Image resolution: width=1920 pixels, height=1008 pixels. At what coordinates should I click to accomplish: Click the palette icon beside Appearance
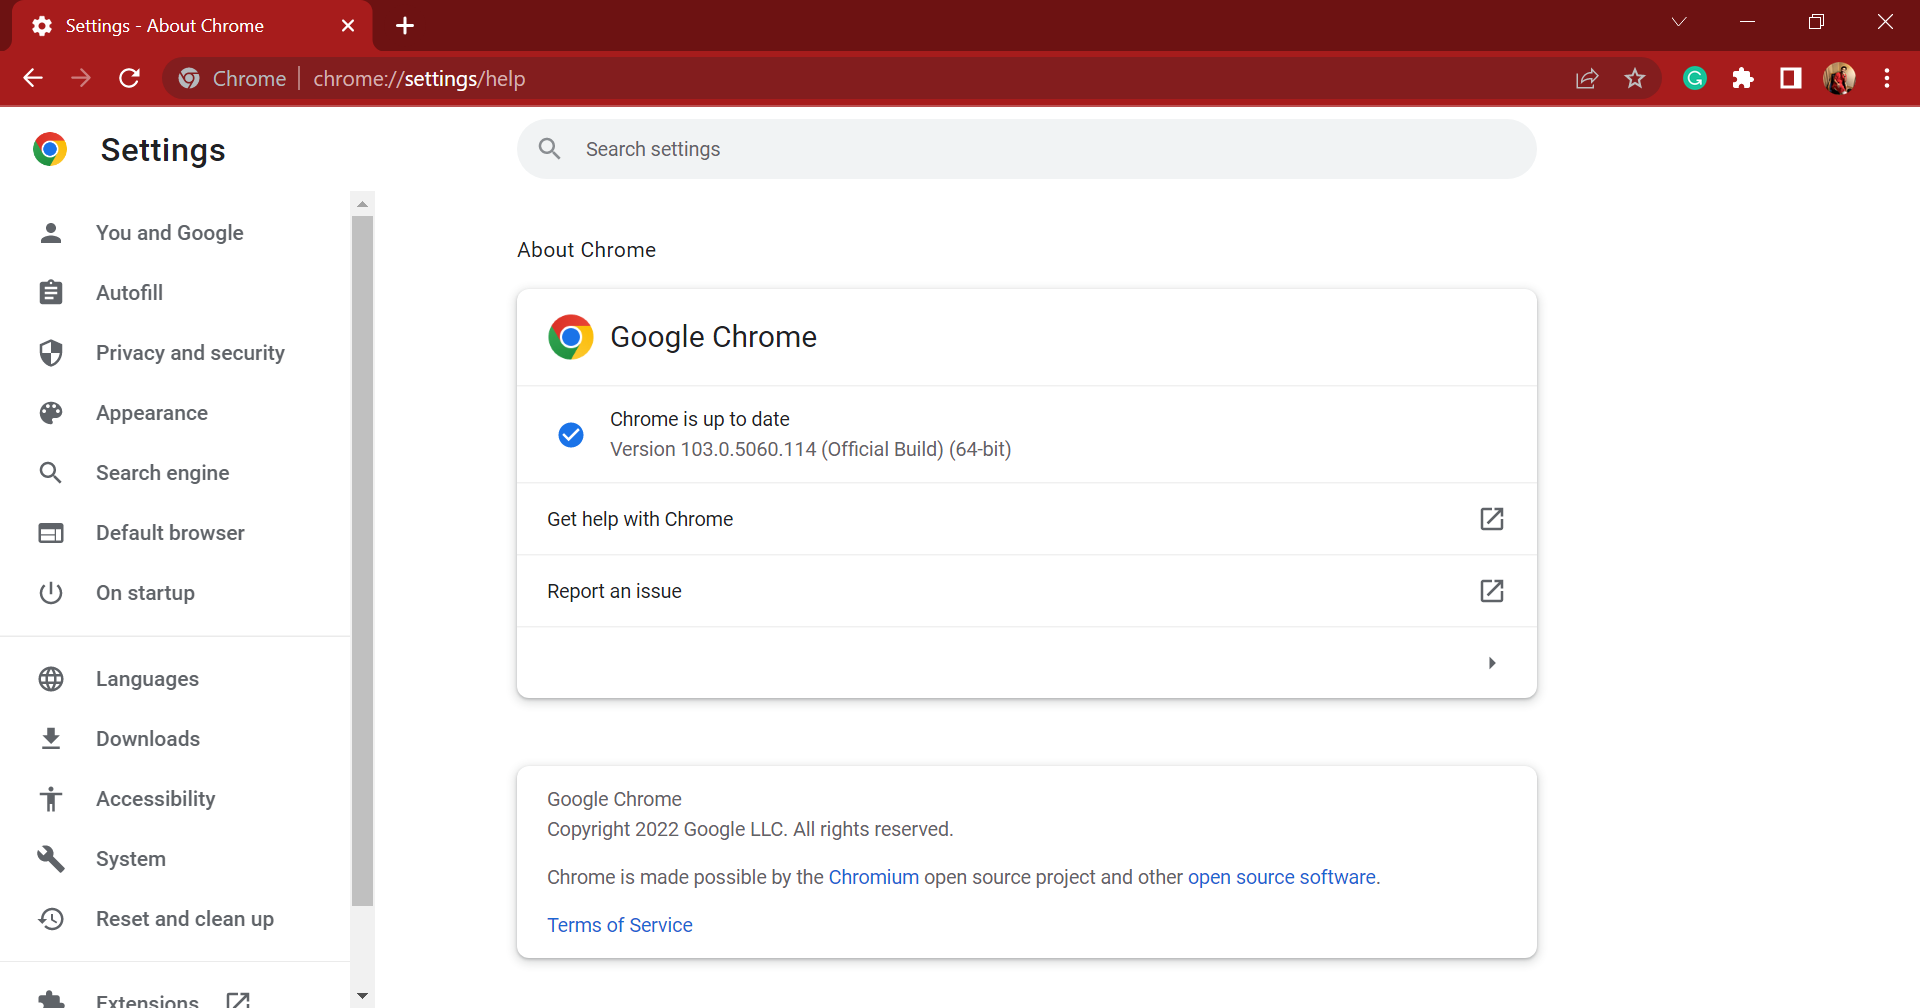51,413
